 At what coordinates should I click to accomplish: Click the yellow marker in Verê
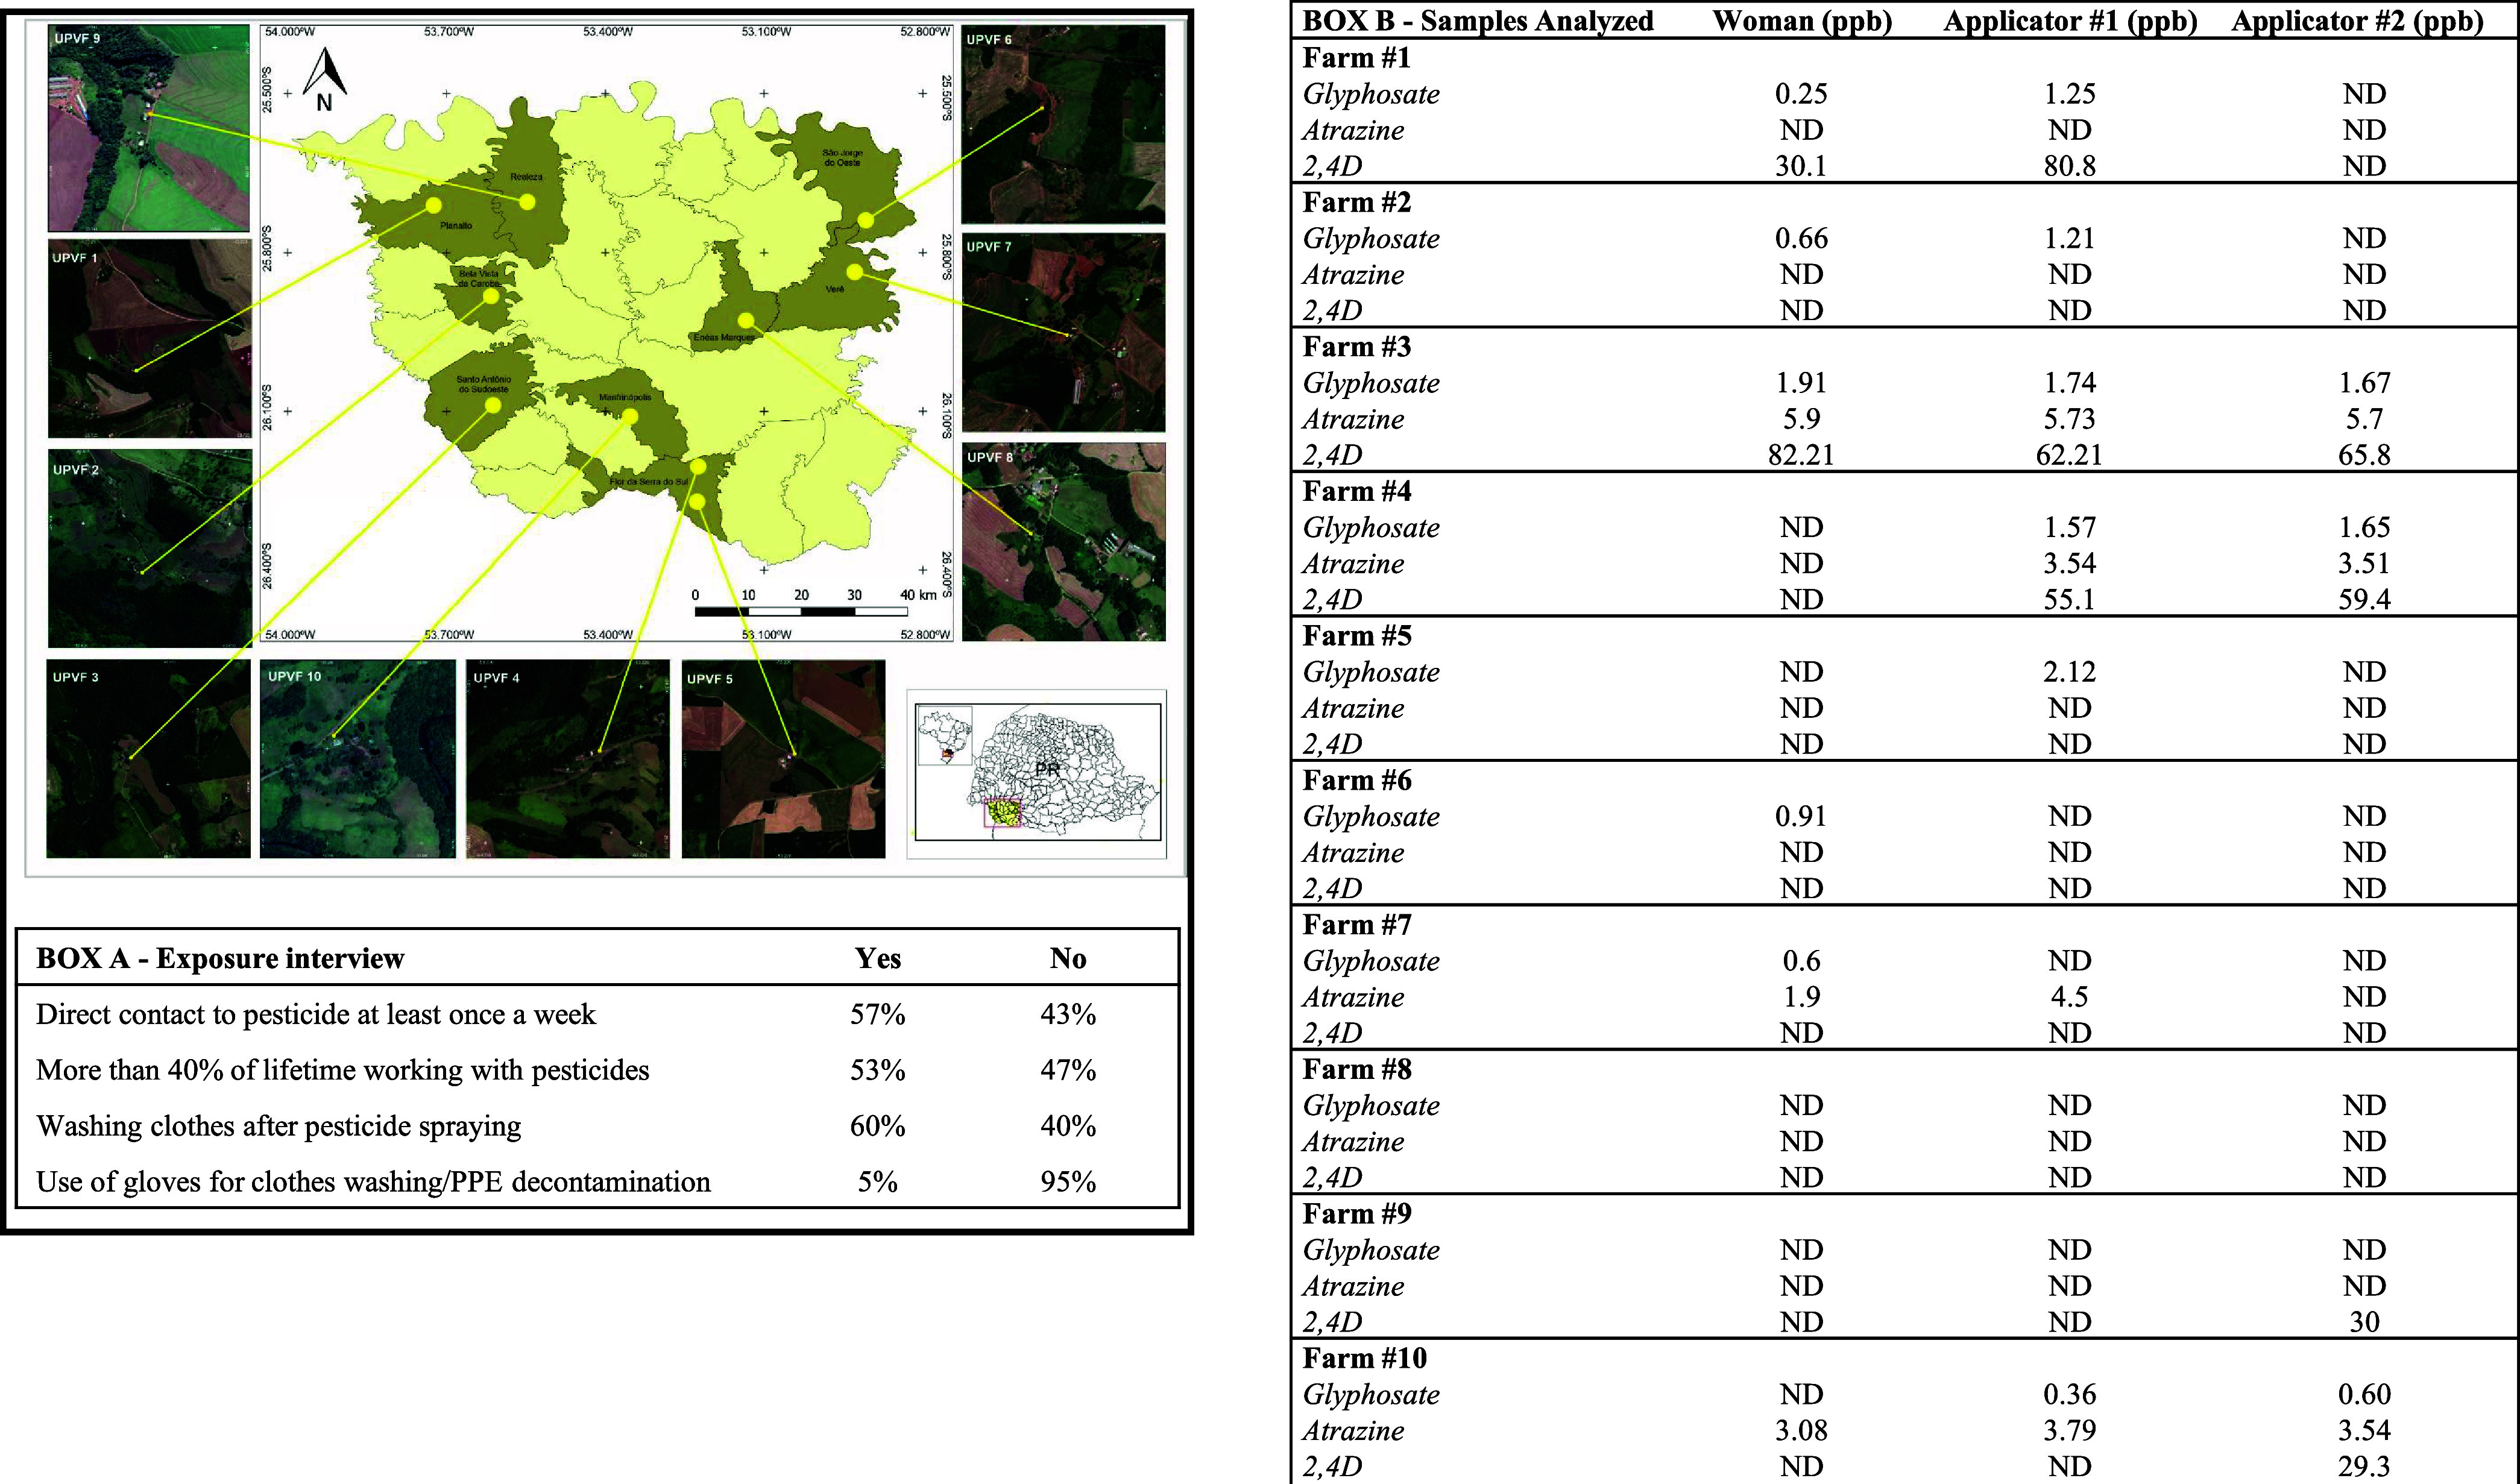[854, 271]
